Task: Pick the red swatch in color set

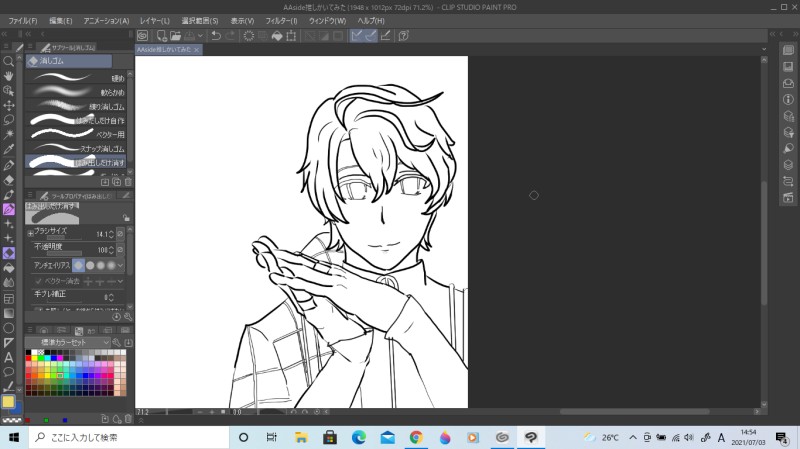Action: (29, 358)
